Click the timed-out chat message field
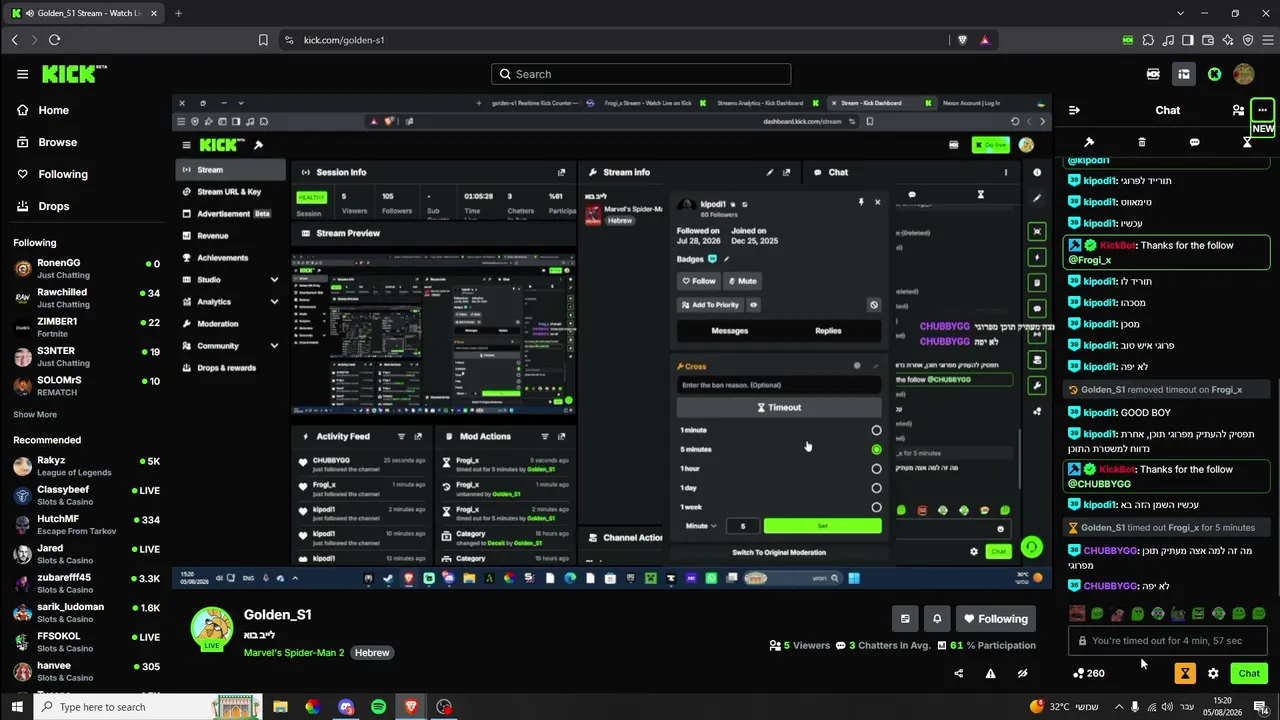This screenshot has width=1280, height=720. tap(1168, 641)
